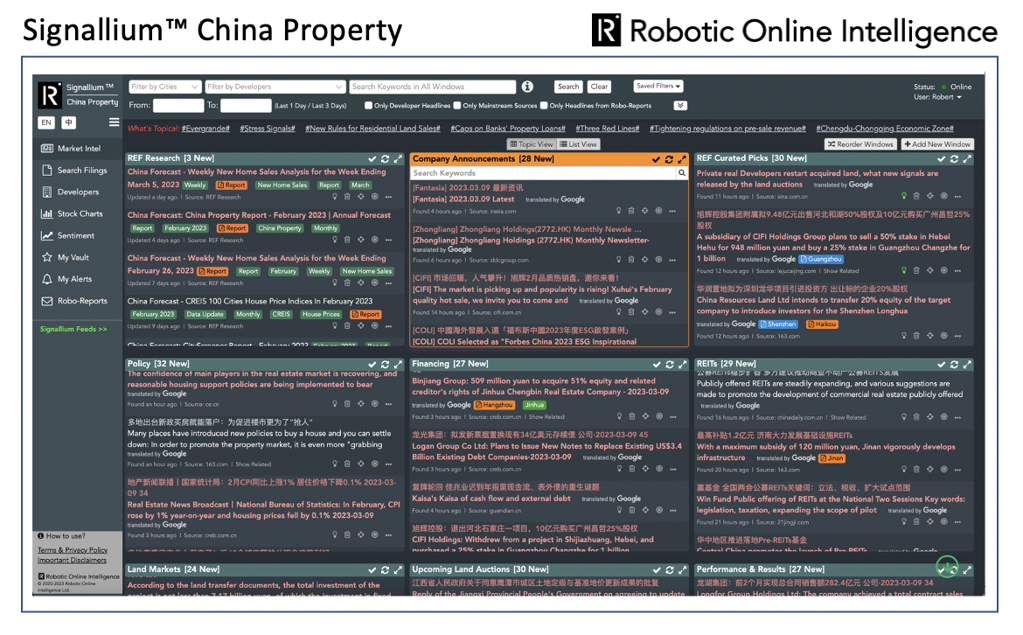Open Stock Charts from the sidebar
Image resolution: width=1023 pixels, height=635 pixels.
click(x=72, y=213)
